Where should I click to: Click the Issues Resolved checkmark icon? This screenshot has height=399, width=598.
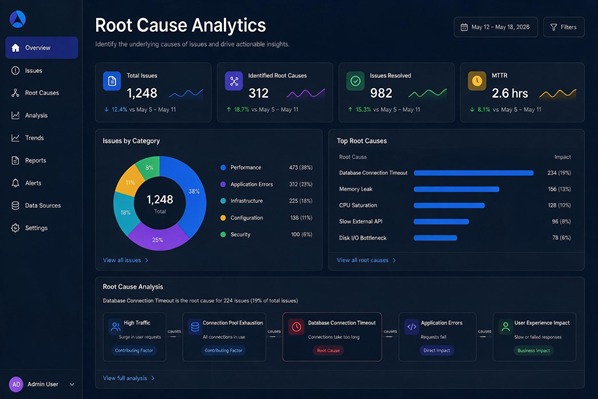pyautogui.click(x=355, y=81)
